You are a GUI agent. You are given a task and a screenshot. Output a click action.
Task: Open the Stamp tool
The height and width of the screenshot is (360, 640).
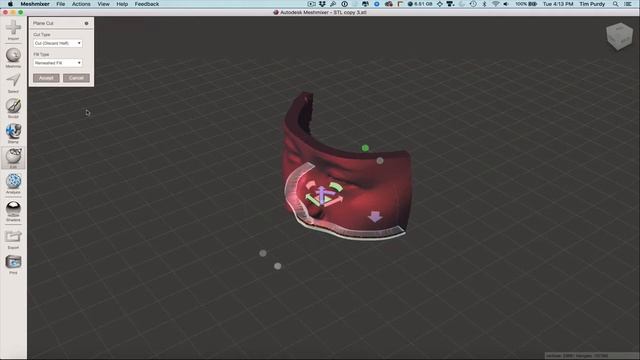13,133
